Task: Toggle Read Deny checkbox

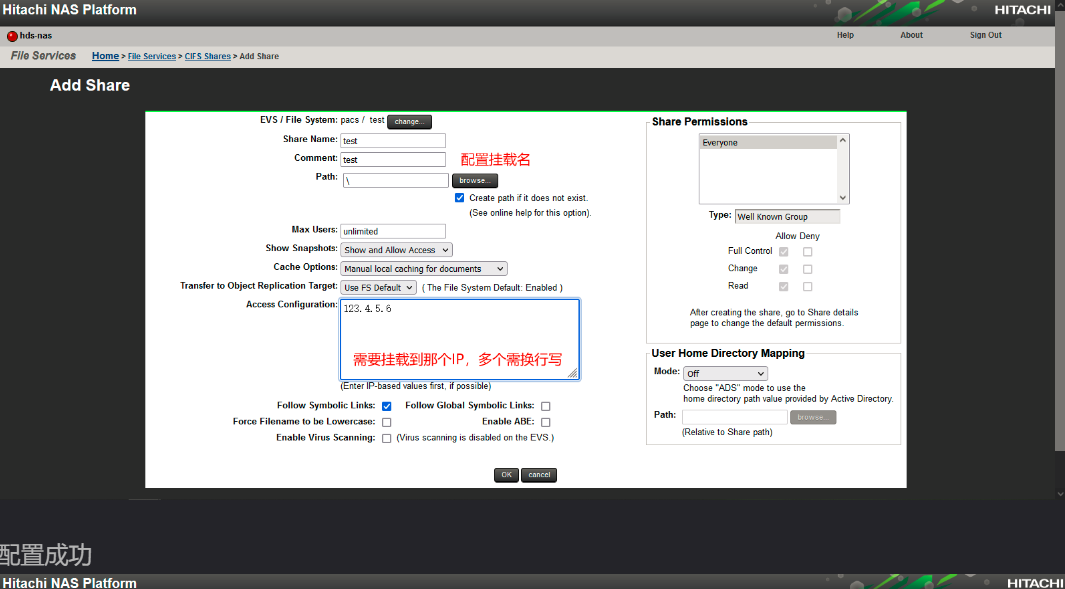Action: tap(808, 287)
